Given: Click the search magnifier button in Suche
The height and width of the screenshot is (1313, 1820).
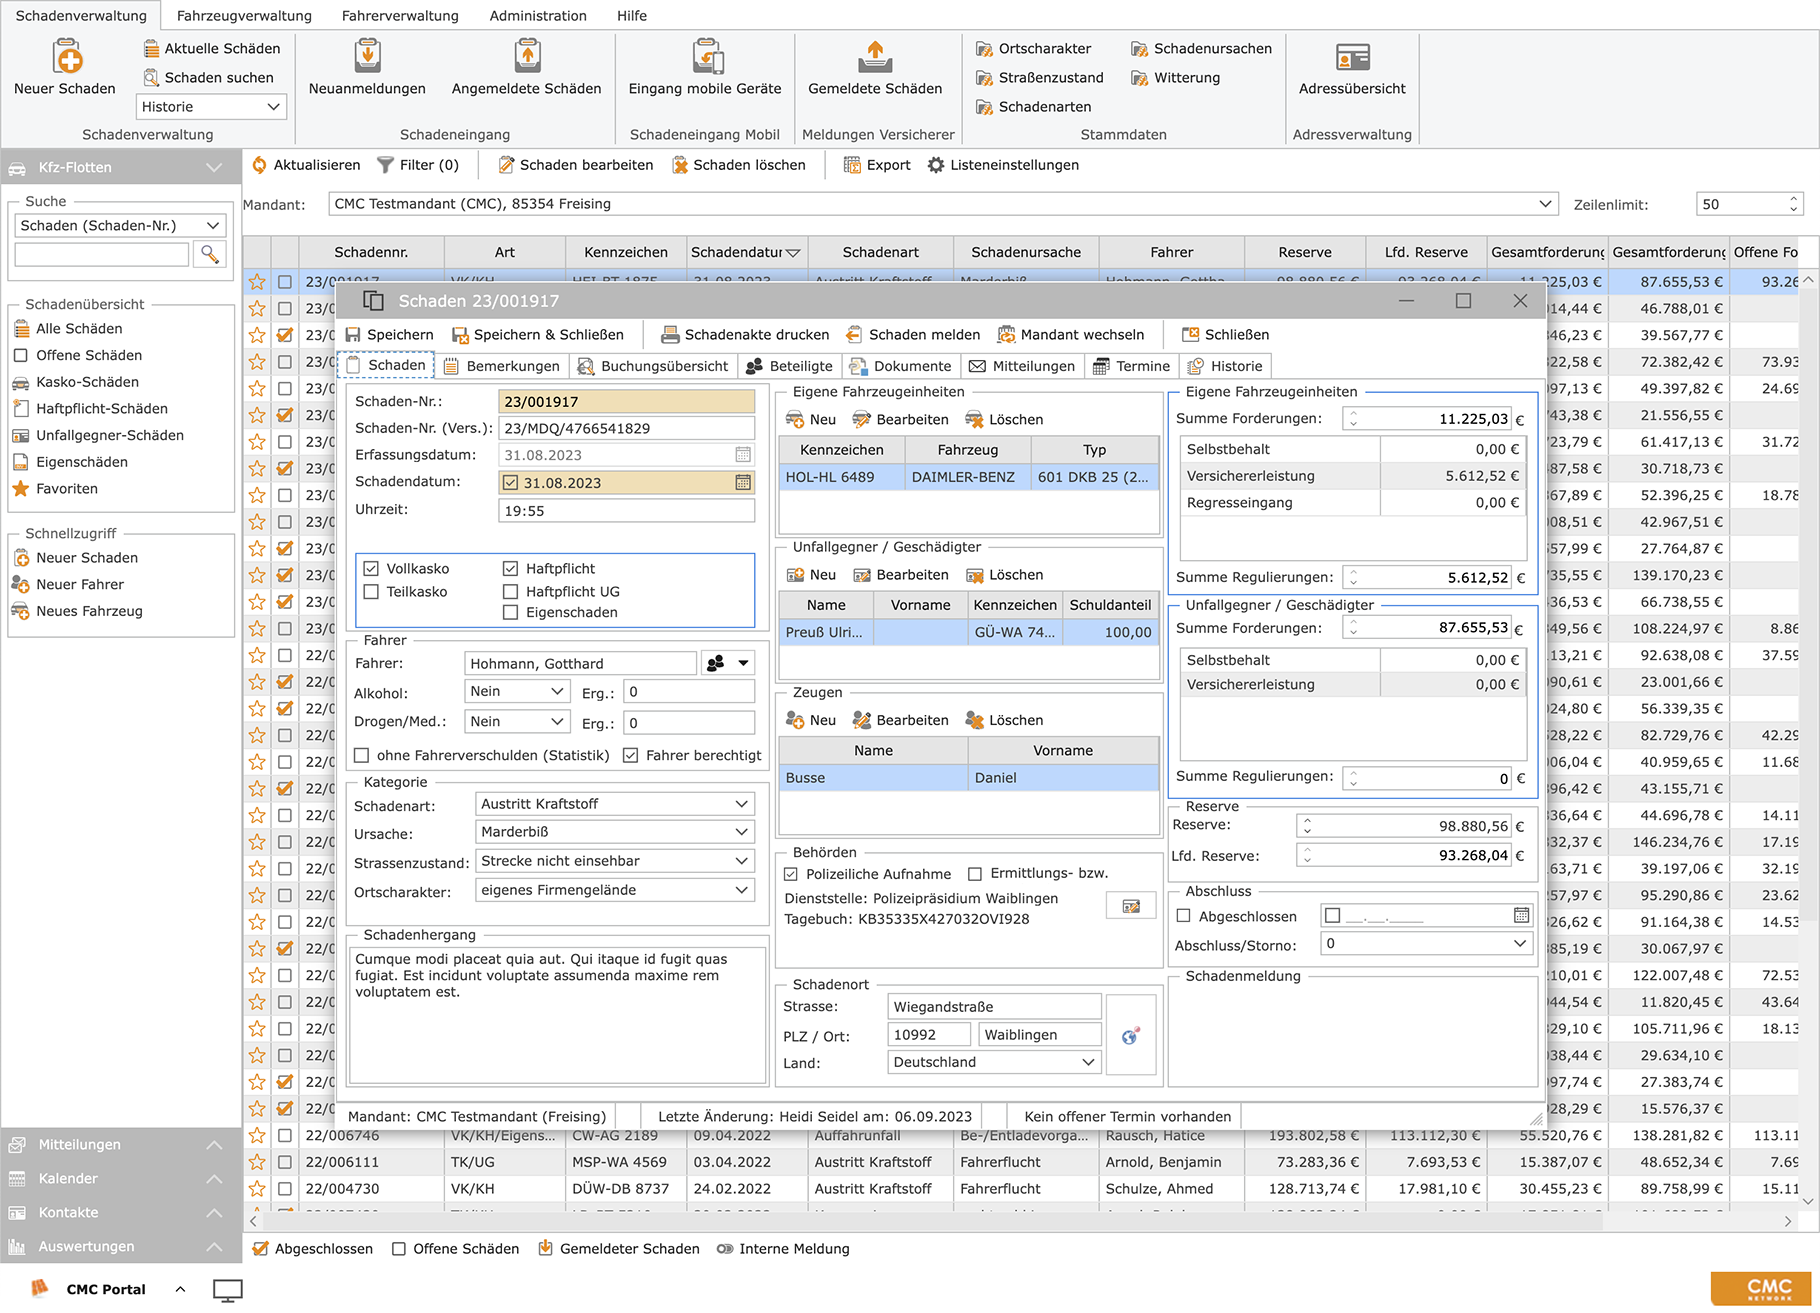Looking at the screenshot, I should tap(210, 255).
